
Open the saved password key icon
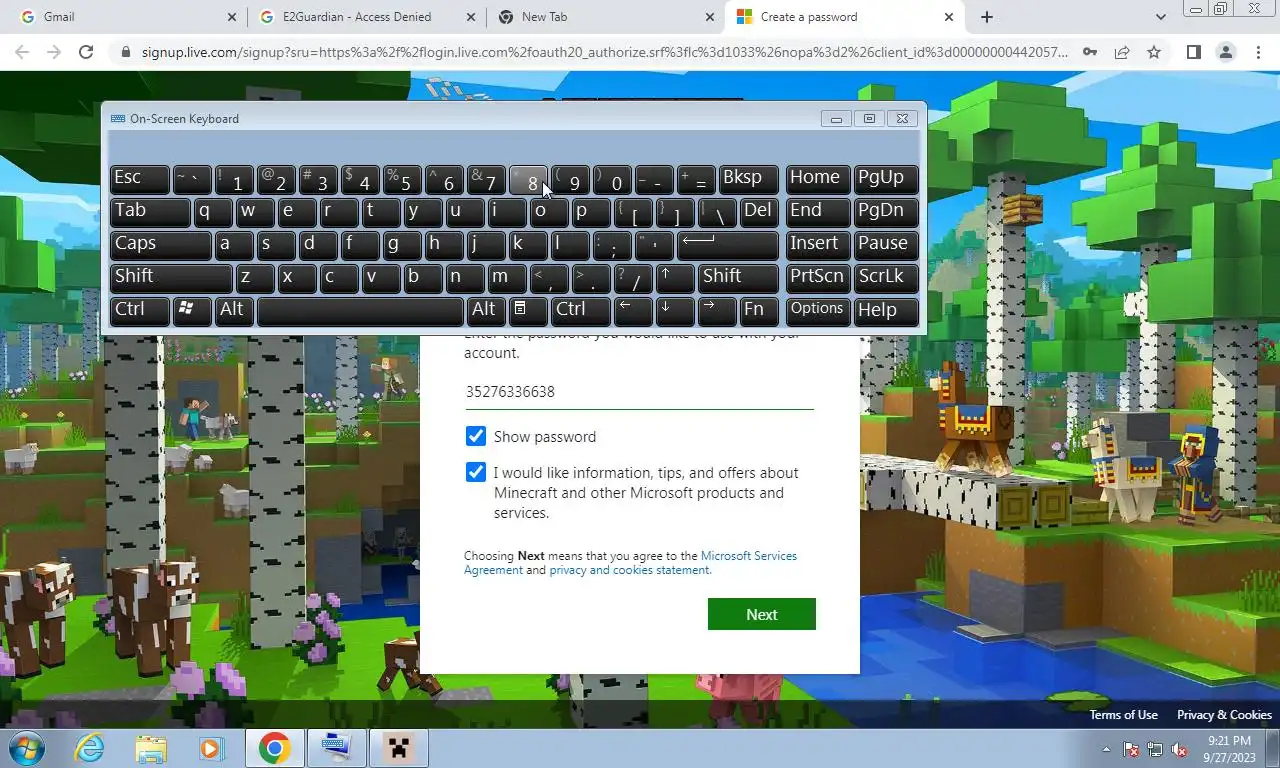[x=1090, y=52]
